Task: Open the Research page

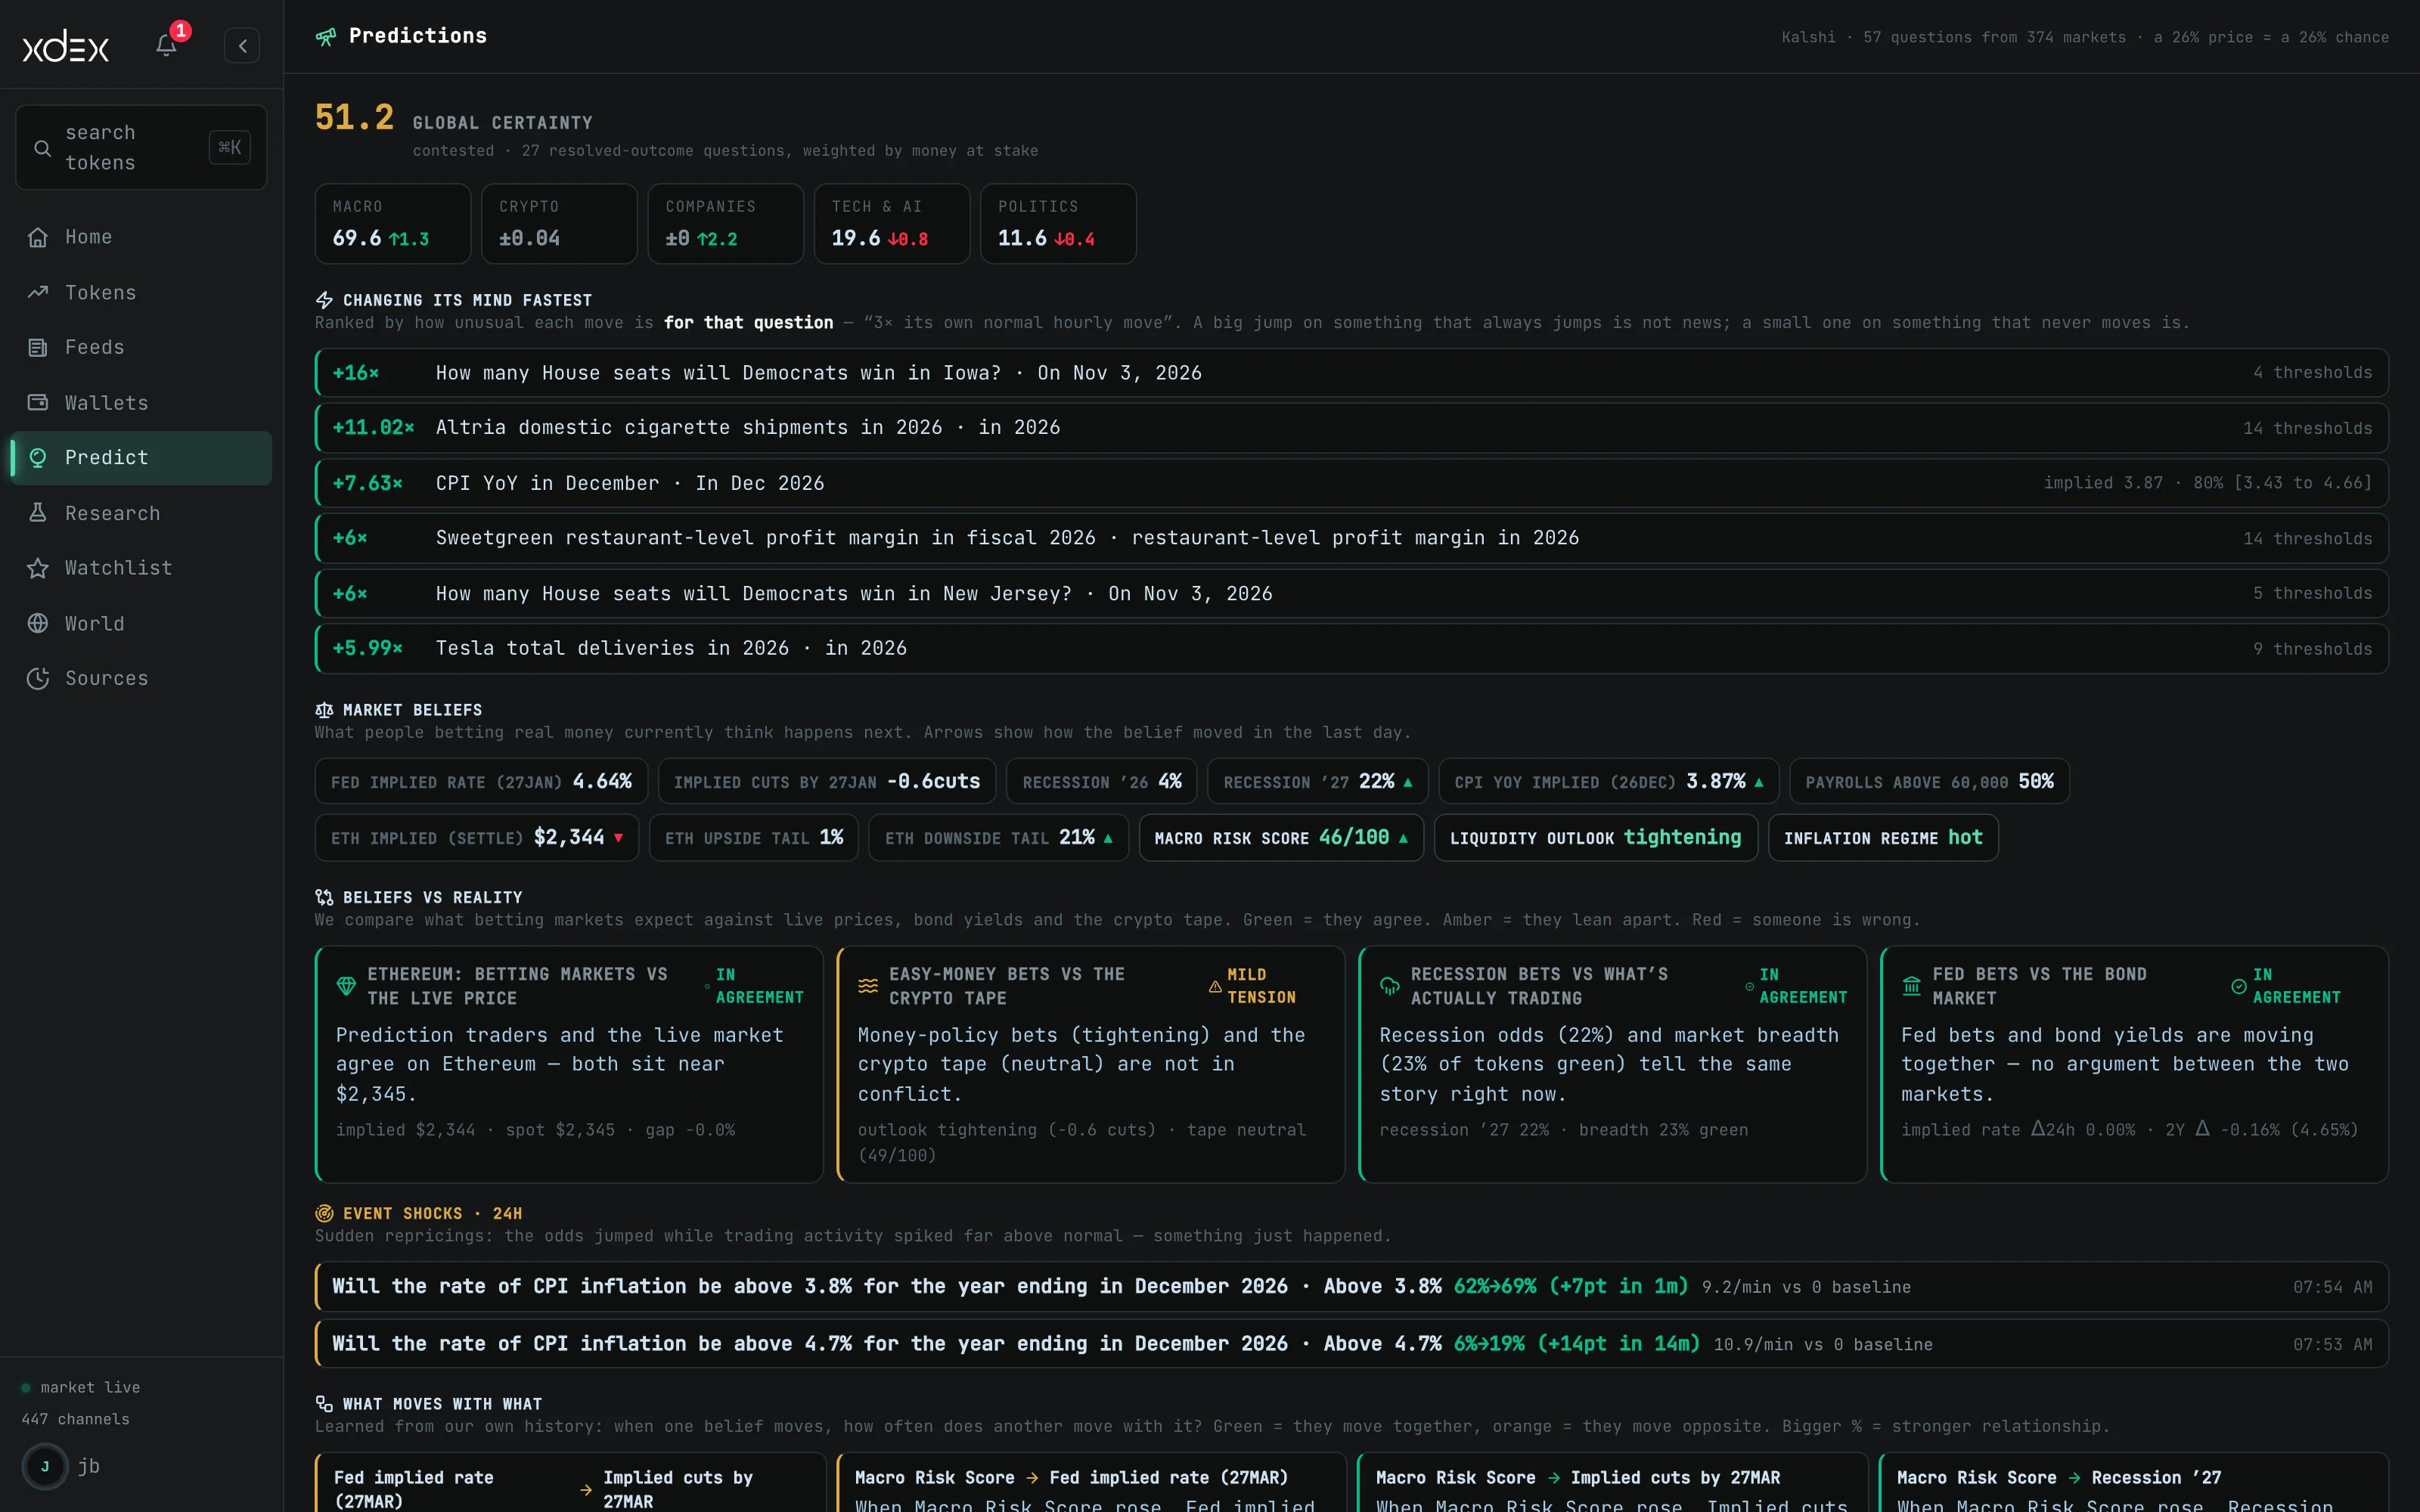Action: [x=141, y=513]
